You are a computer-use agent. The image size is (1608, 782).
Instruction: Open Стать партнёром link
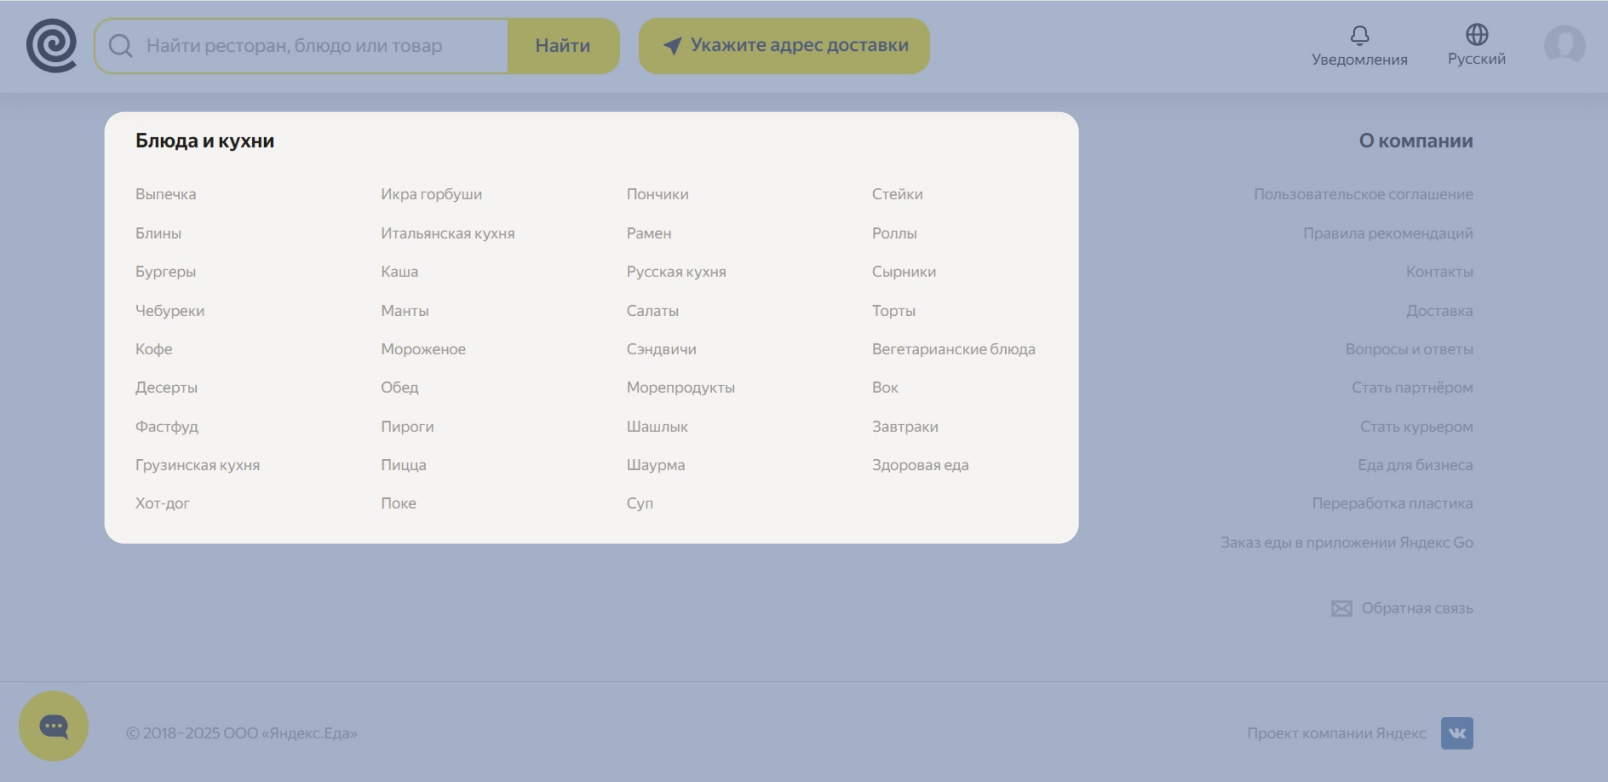click(x=1412, y=388)
